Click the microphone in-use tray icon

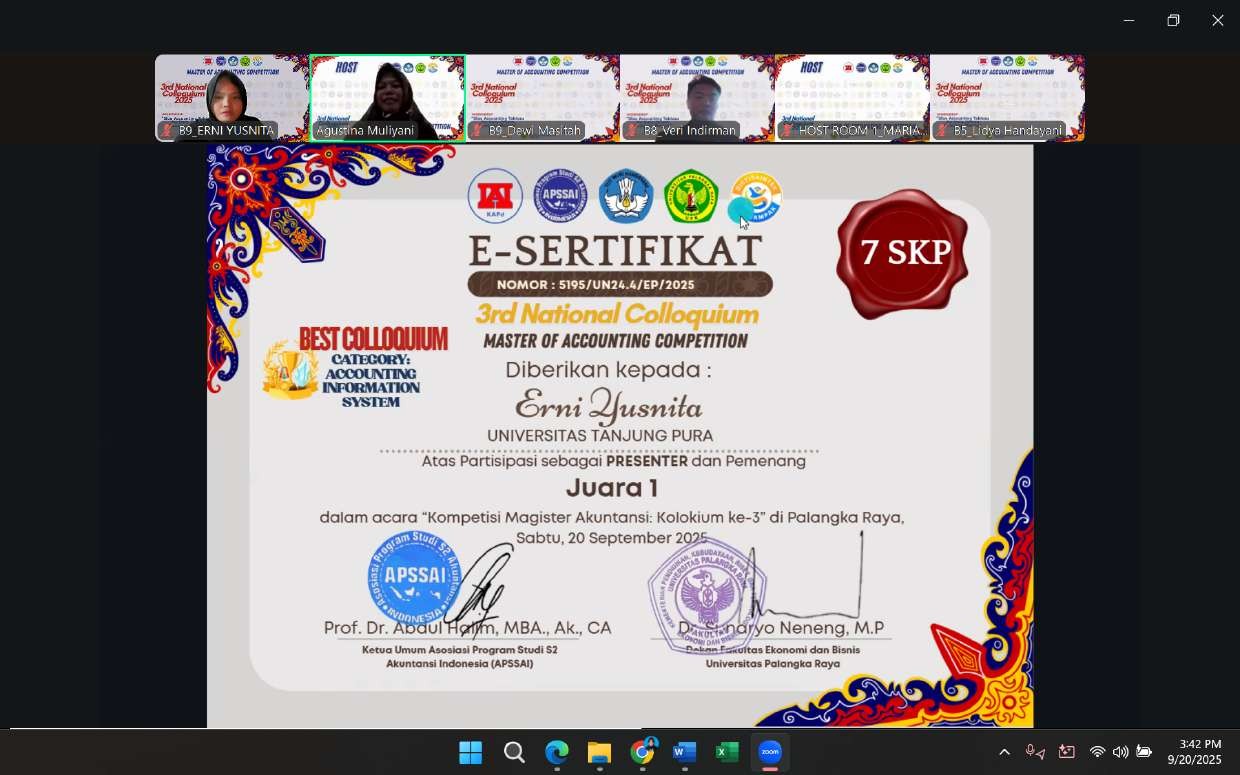tap(1035, 752)
